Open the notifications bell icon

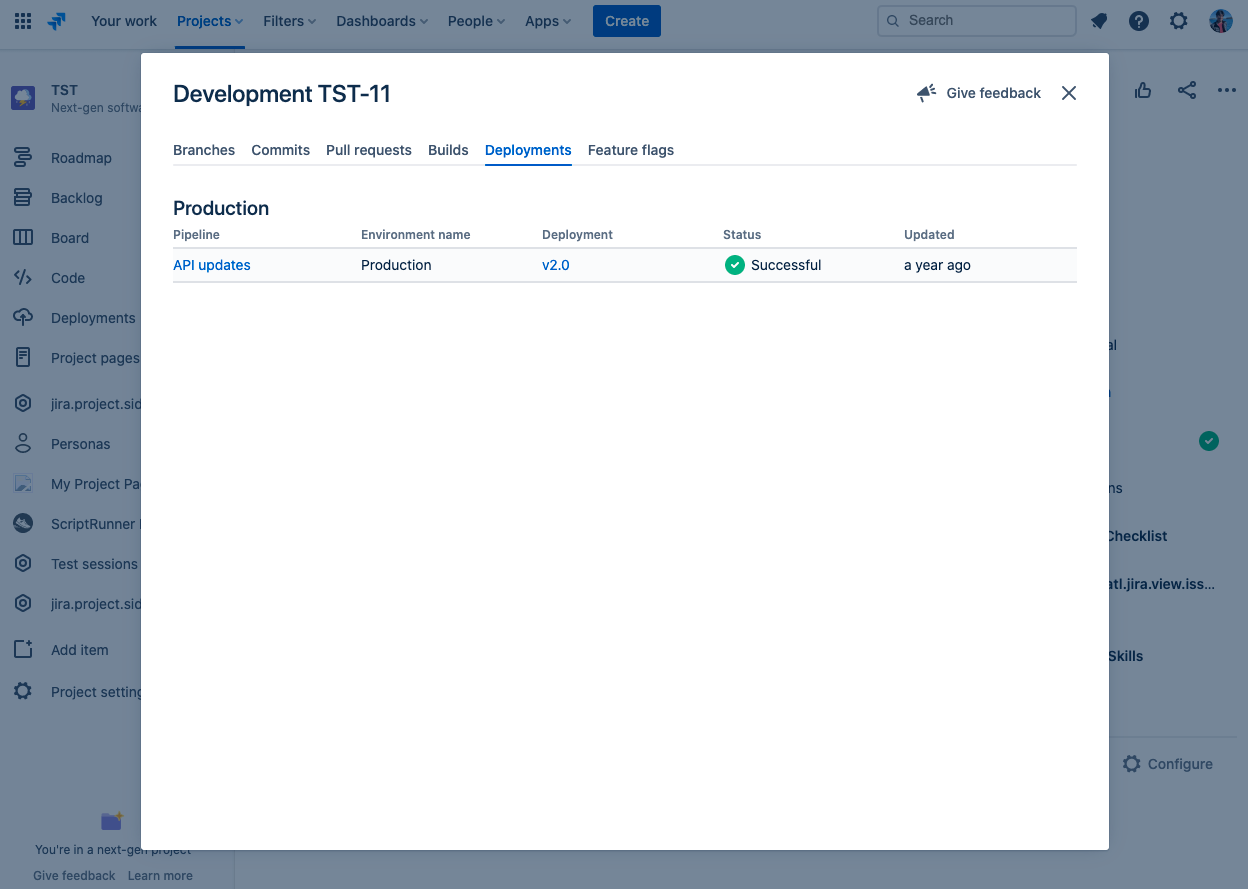(x=1099, y=21)
